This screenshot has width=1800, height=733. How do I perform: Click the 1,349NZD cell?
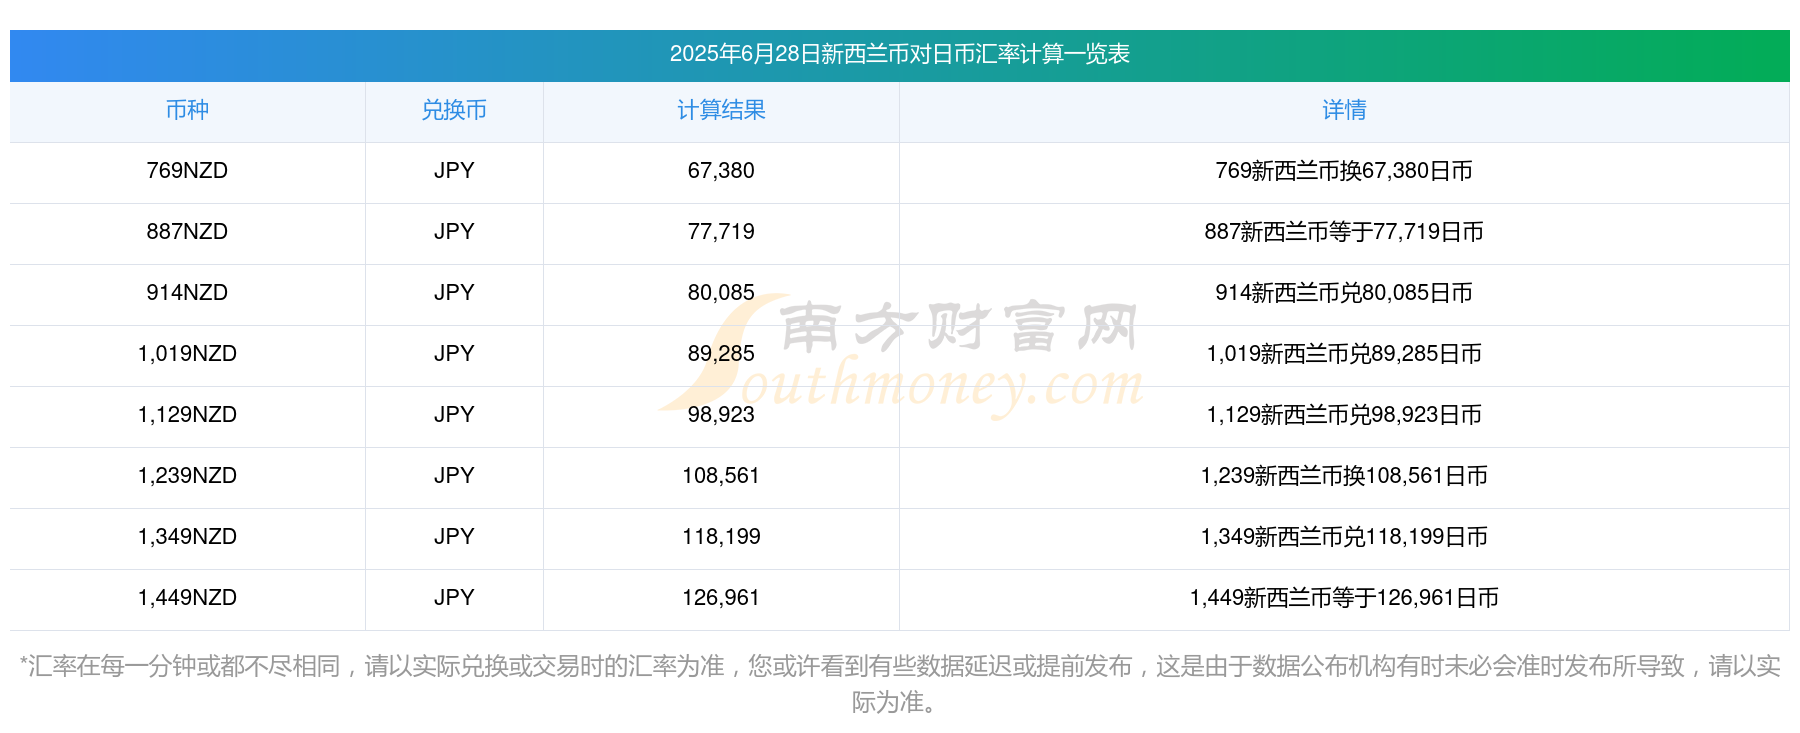point(187,537)
